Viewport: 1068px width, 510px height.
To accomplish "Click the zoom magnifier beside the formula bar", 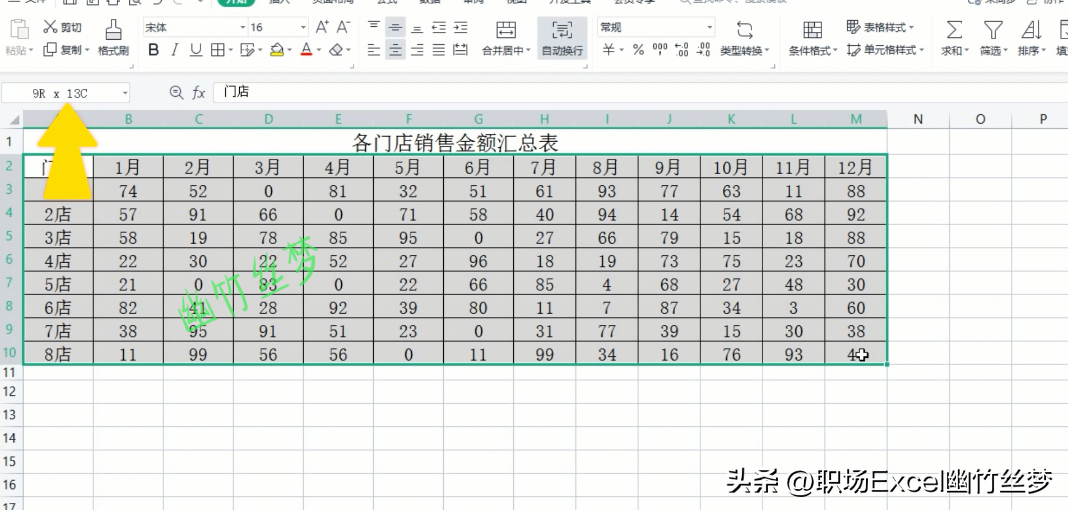I will [176, 92].
